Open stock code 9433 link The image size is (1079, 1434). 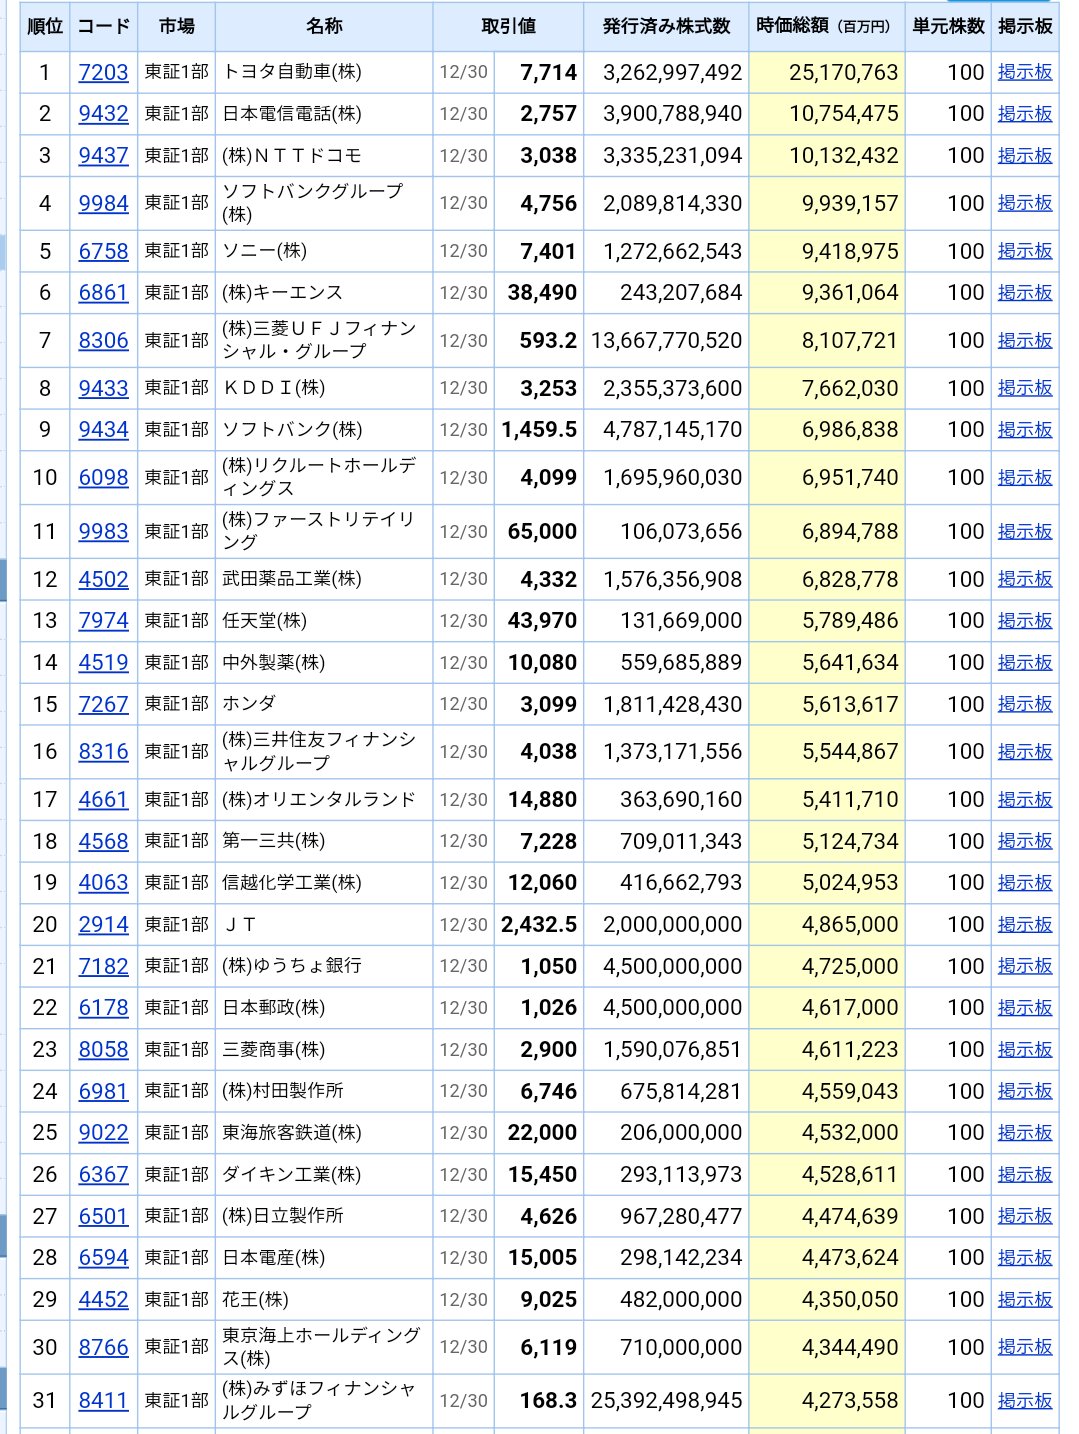click(x=104, y=388)
